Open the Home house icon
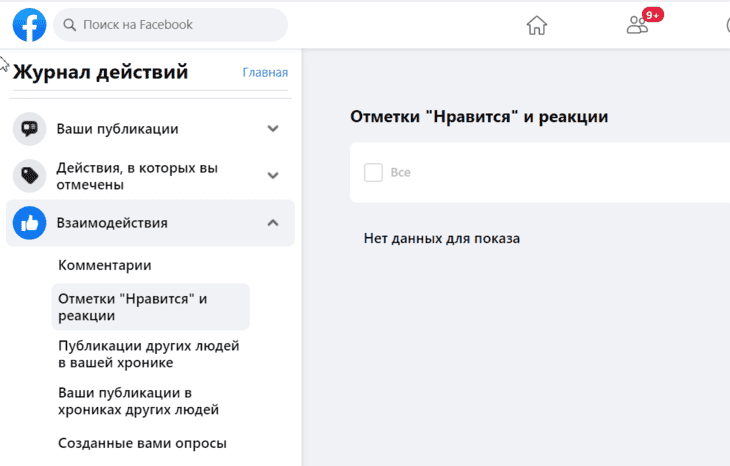Screen dimensions: 730x466 click(x=536, y=25)
